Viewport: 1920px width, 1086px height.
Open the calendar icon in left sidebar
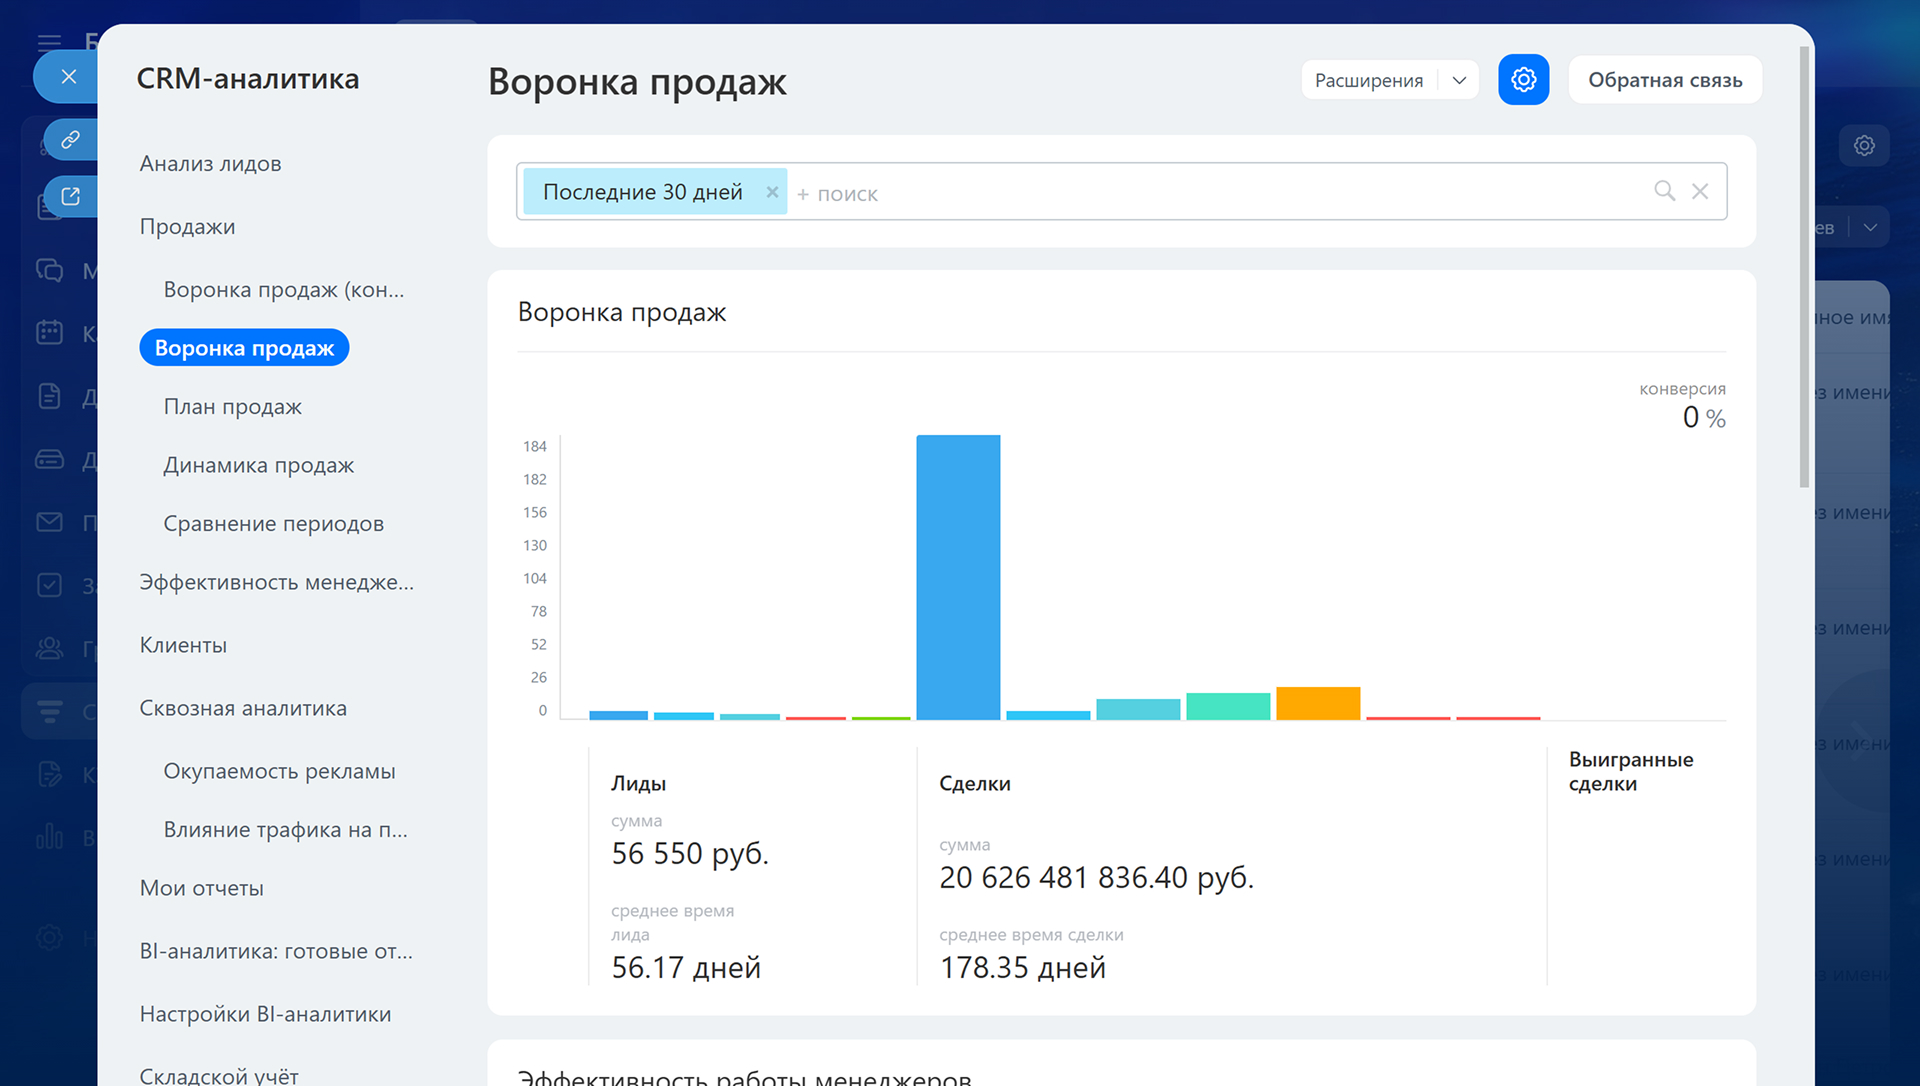click(x=49, y=333)
